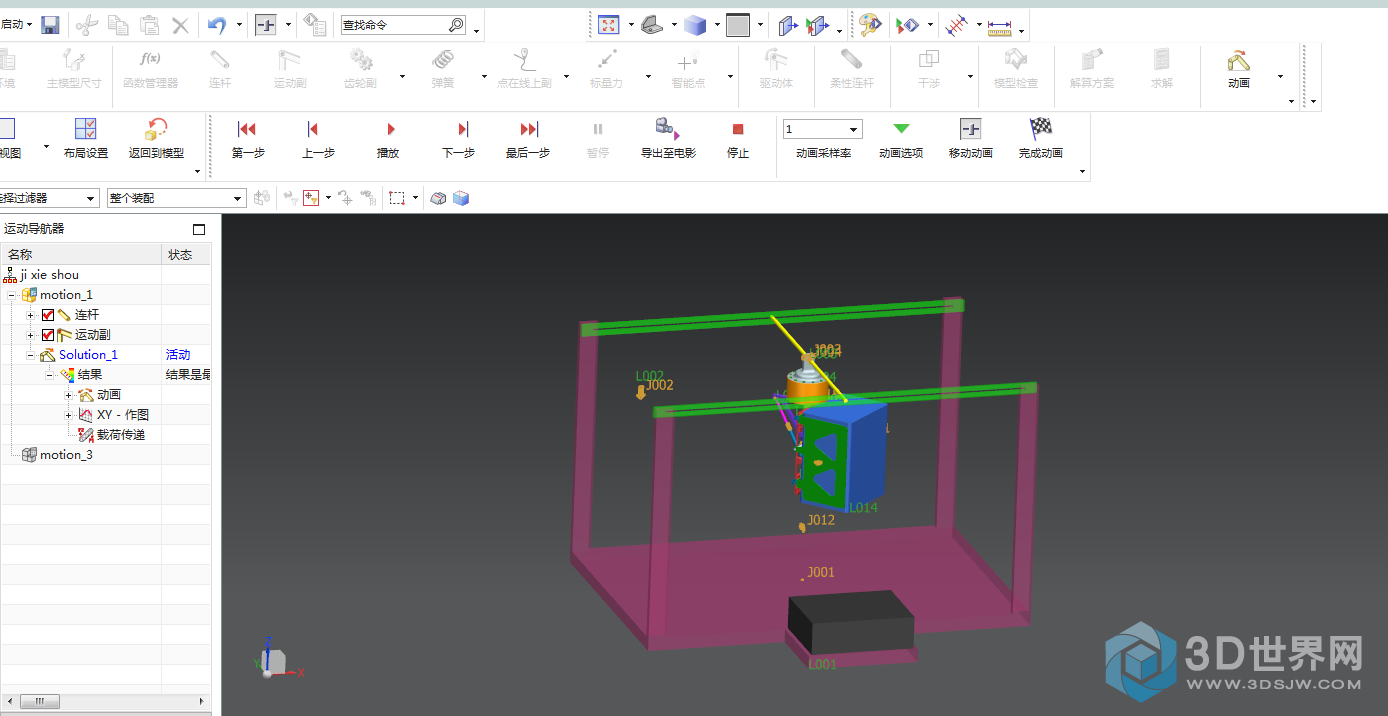Image resolution: width=1388 pixels, height=716 pixels.
Task: Open the 动画 animation ribbon button
Action: pyautogui.click(x=1239, y=68)
